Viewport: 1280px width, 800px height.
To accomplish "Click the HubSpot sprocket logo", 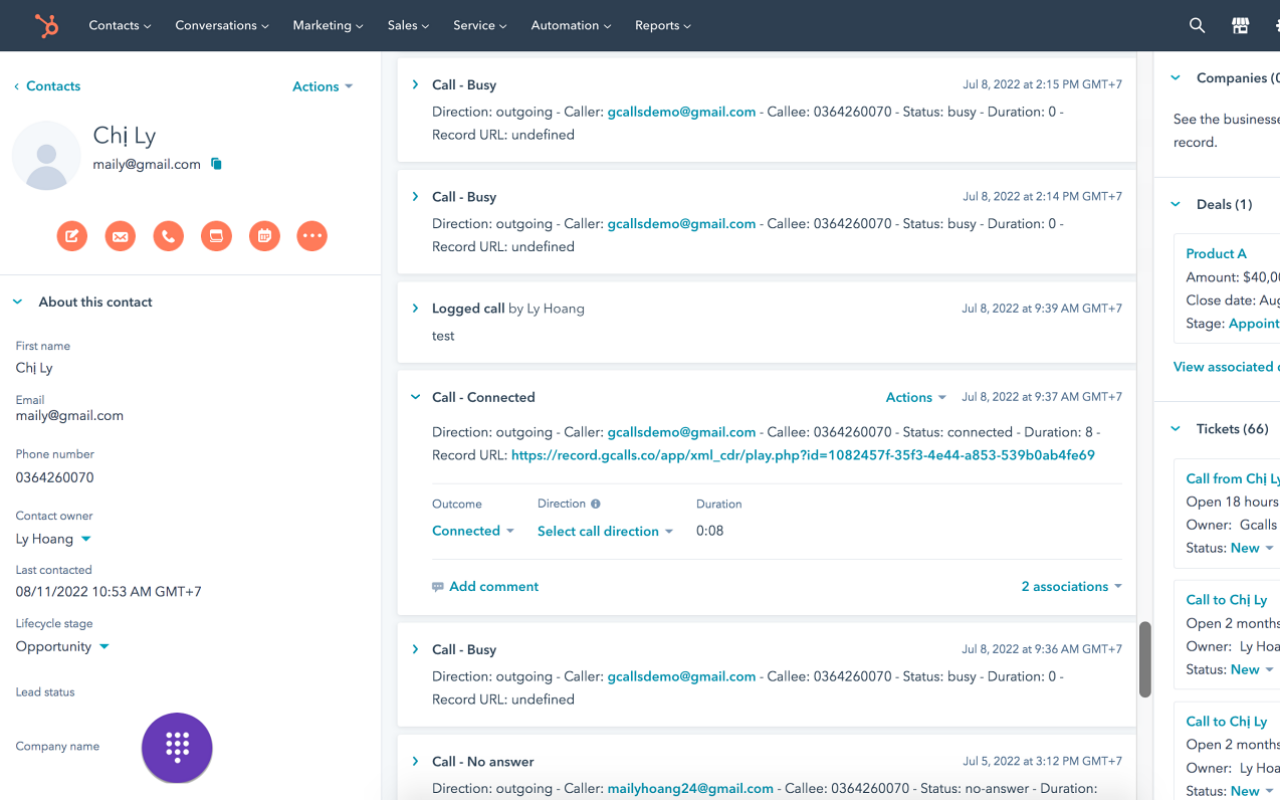I will 46,25.
